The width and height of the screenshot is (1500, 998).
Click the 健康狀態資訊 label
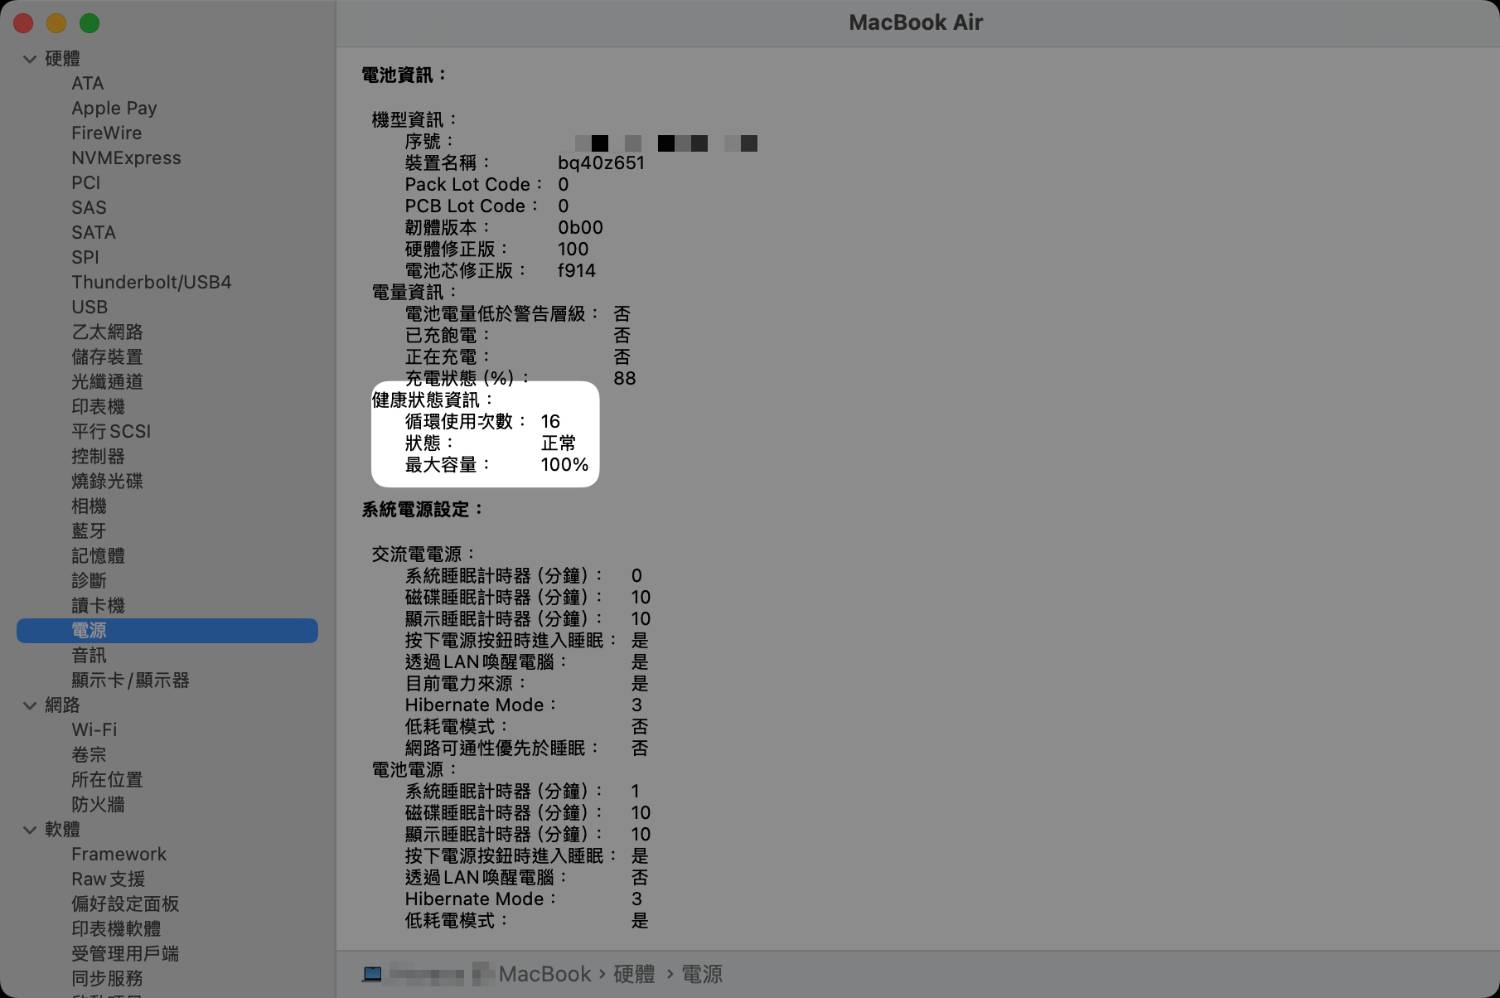(432, 400)
